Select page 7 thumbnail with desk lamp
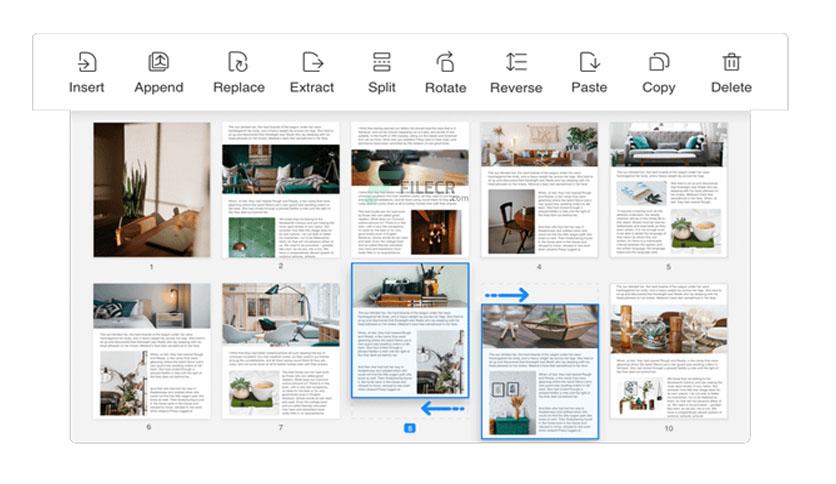 (281, 351)
